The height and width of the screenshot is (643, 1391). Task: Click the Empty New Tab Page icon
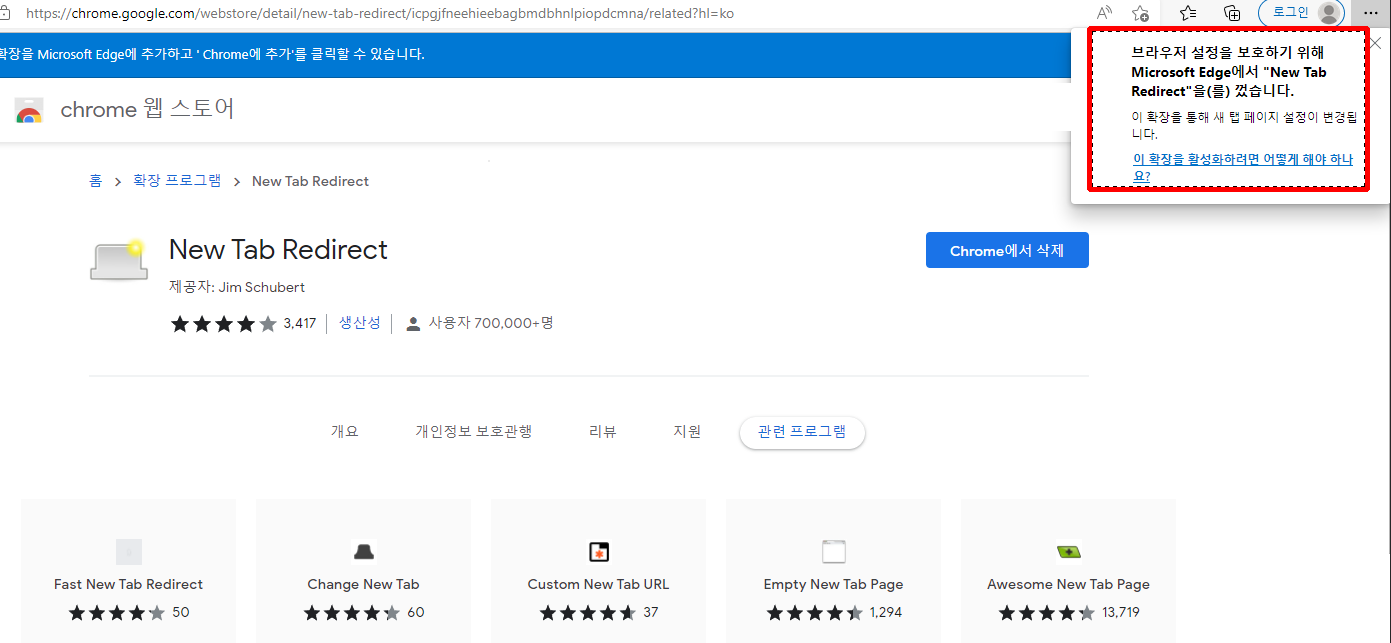click(833, 551)
